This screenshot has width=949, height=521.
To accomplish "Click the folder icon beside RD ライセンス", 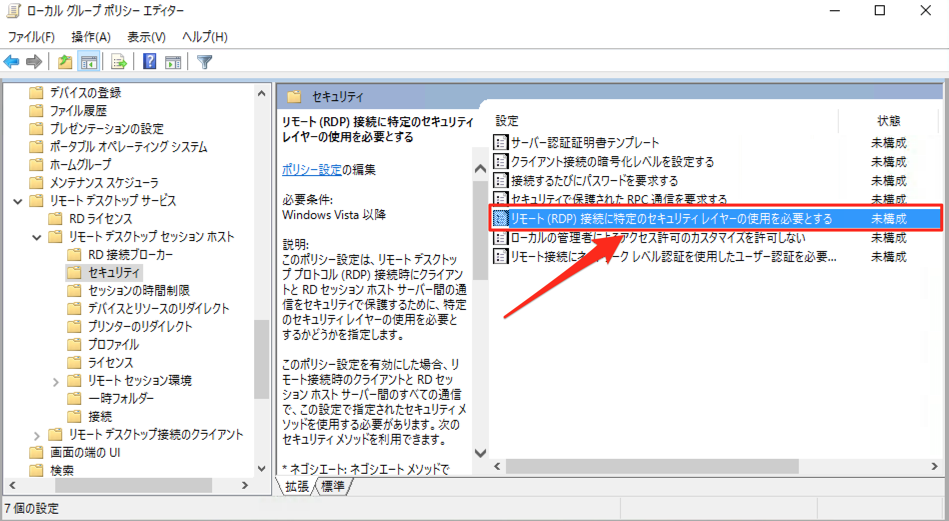I will 56,218.
